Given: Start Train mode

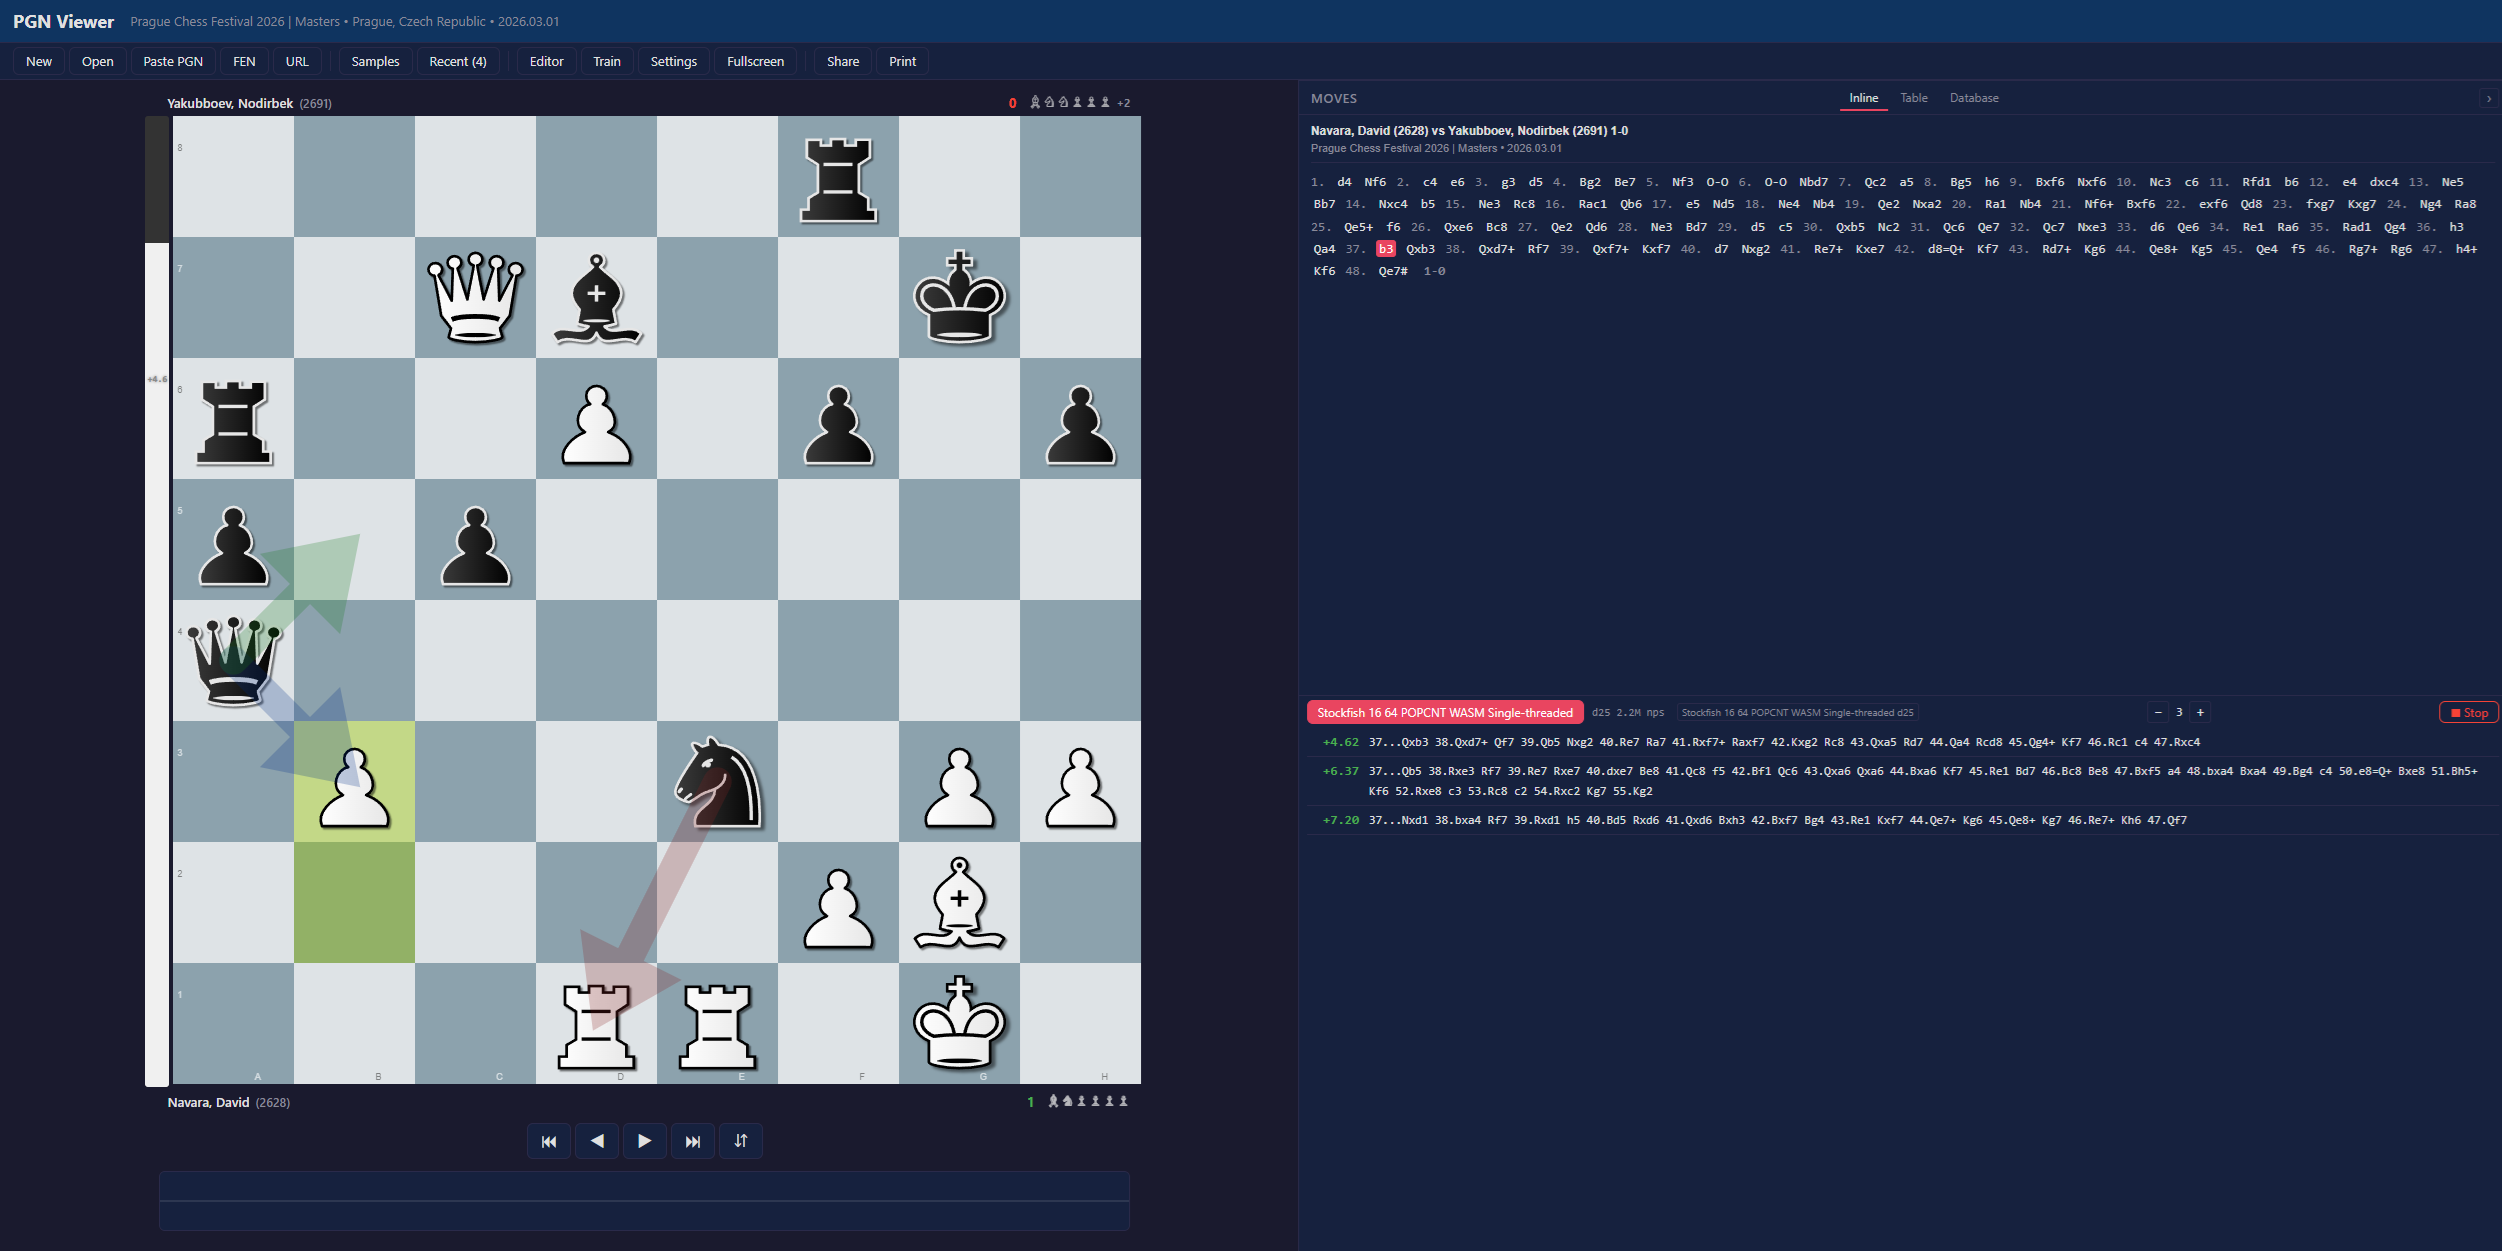Looking at the screenshot, I should [607, 61].
